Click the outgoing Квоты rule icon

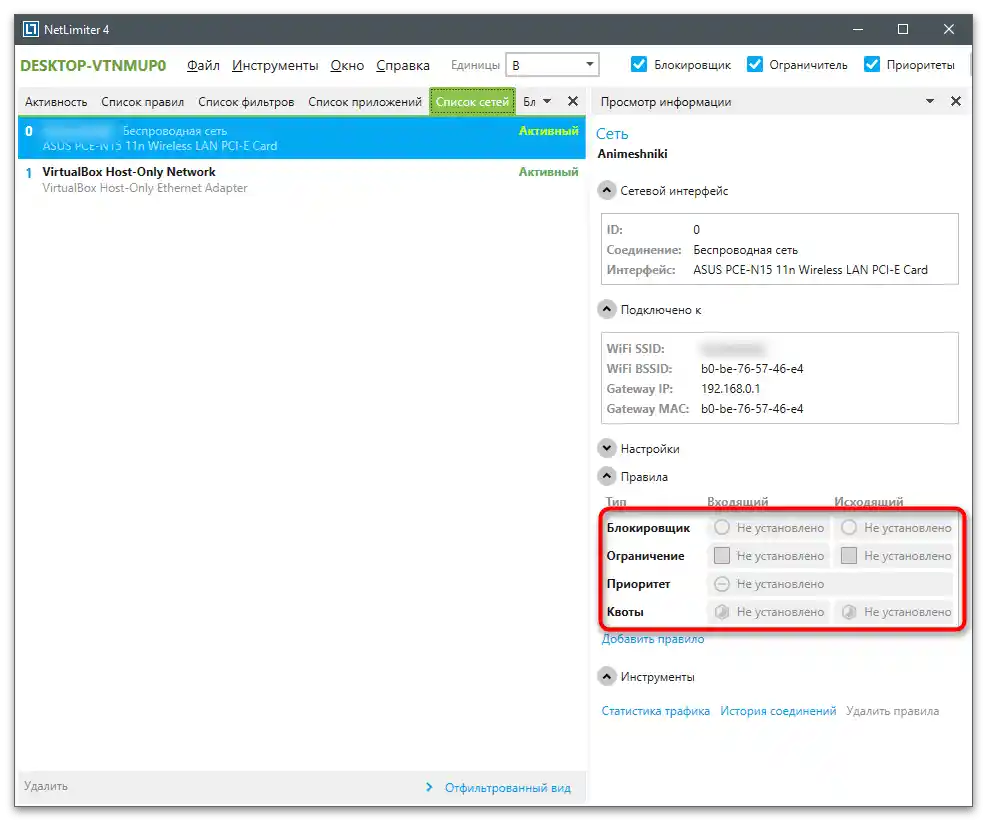click(x=849, y=611)
